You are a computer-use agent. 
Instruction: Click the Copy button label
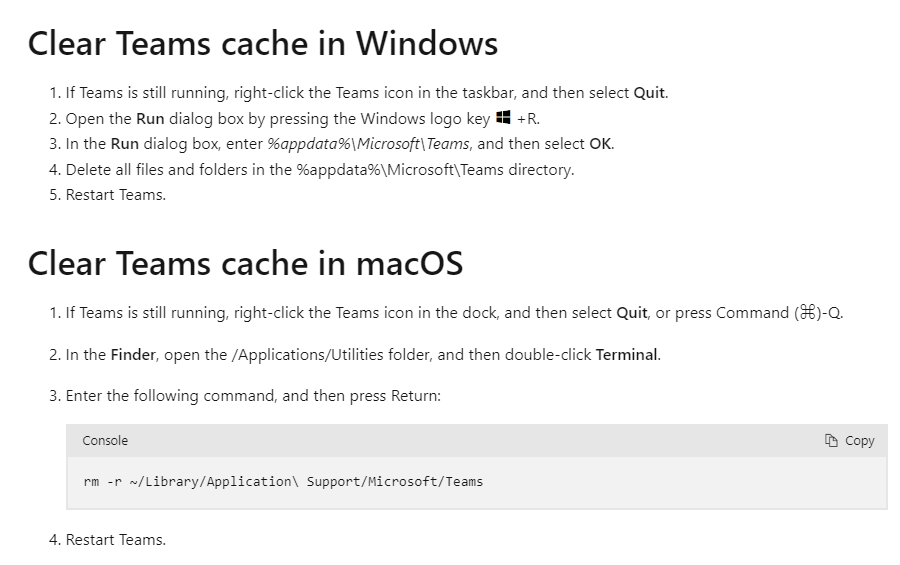[859, 440]
